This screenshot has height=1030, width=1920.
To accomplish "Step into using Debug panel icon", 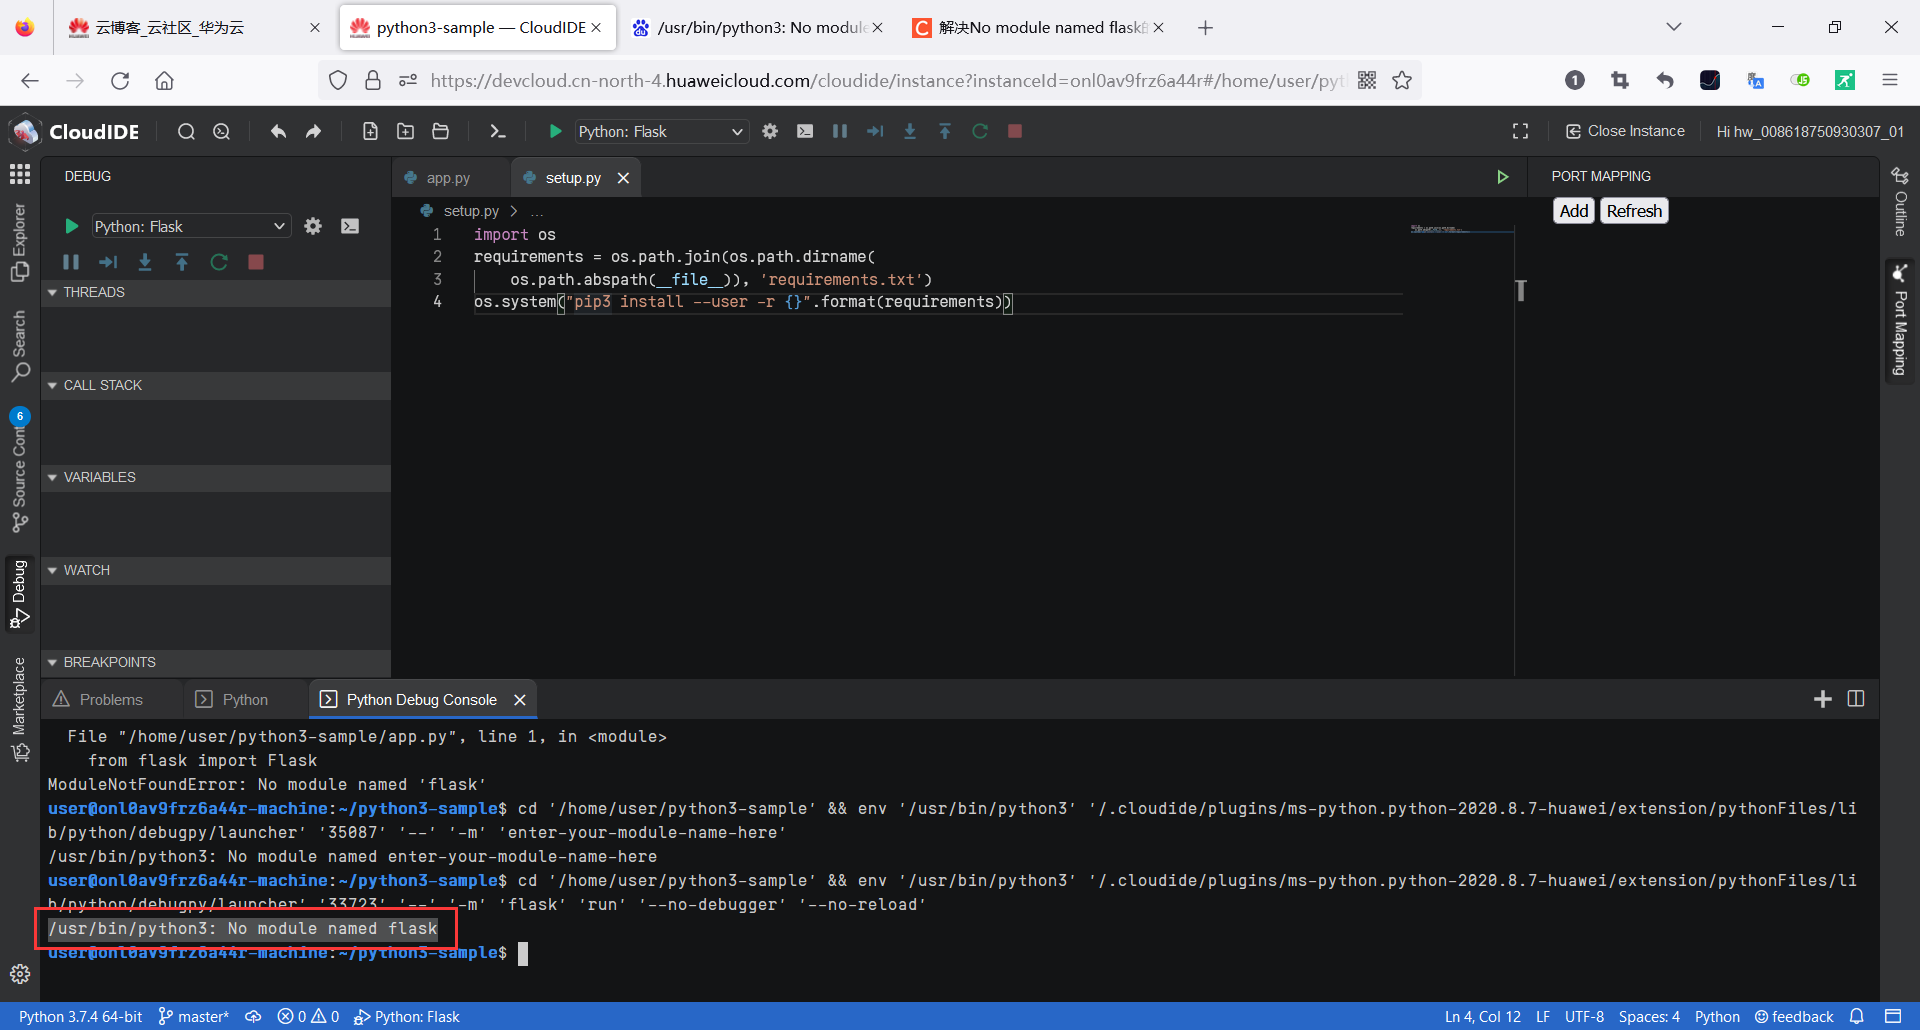I will tap(145, 262).
